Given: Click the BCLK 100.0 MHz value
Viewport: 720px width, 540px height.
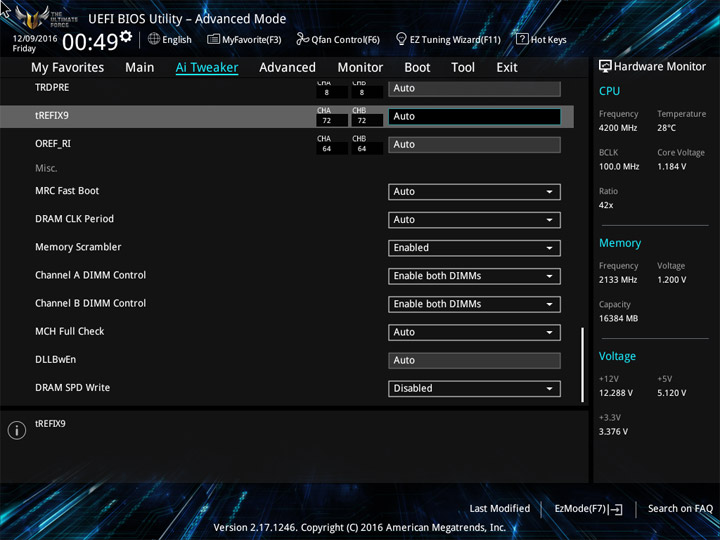Looking at the screenshot, I should click(619, 167).
